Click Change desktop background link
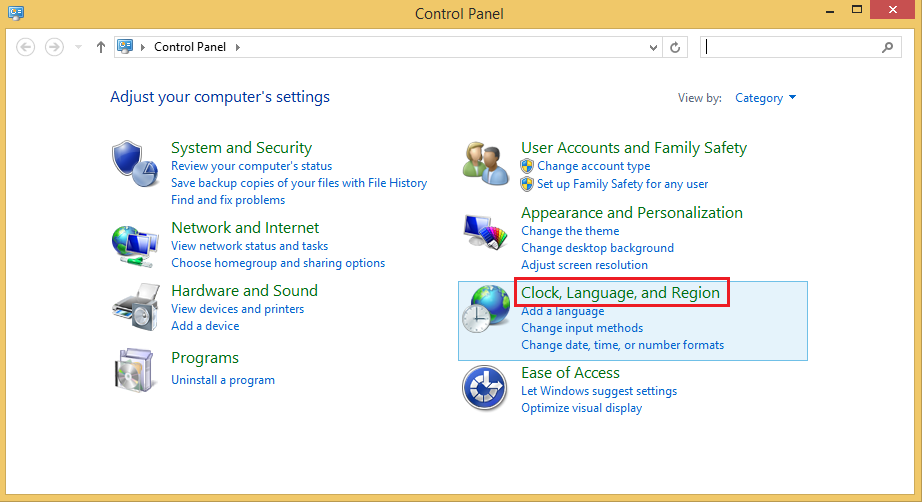Viewport: 922px width, 502px height. click(597, 248)
